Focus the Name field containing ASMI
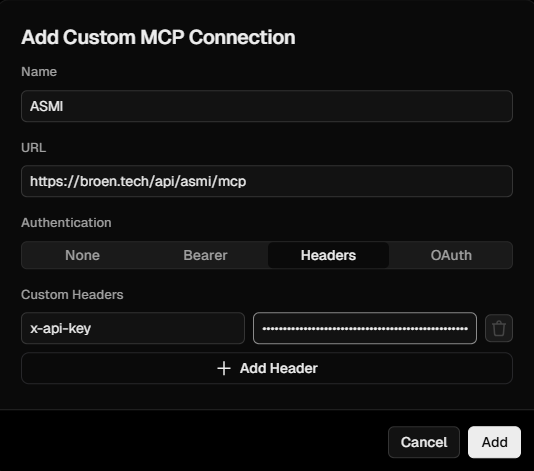Screen dimensions: 534x471 267,106
